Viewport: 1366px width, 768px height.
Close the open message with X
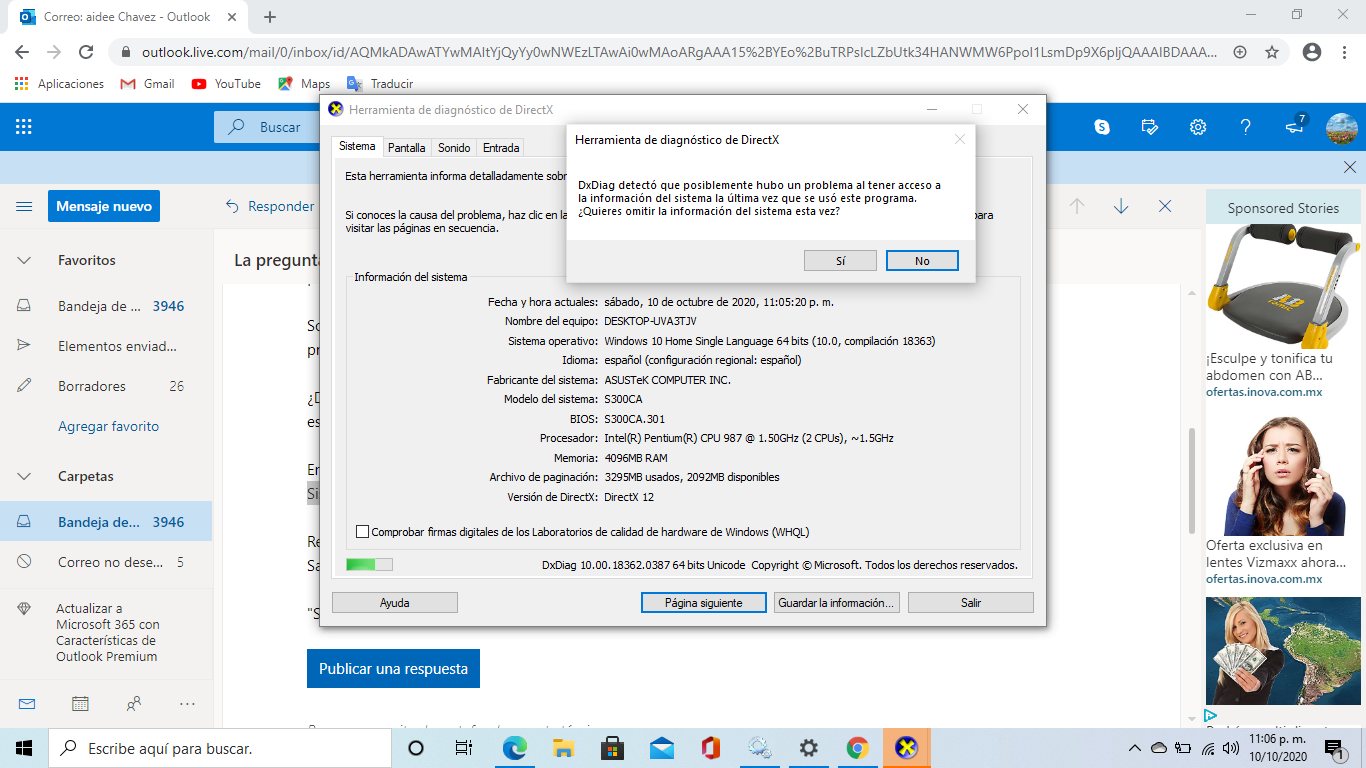(1165, 206)
